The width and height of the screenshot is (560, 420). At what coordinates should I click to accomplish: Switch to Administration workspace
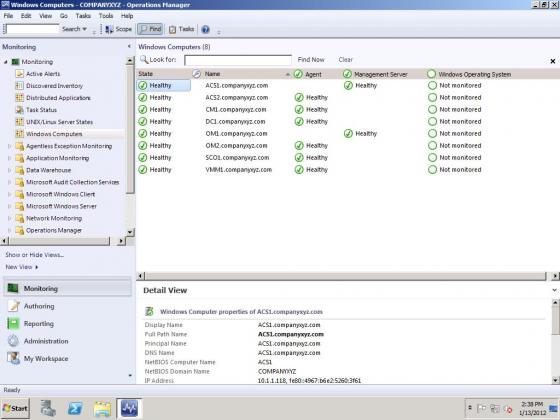coord(46,341)
